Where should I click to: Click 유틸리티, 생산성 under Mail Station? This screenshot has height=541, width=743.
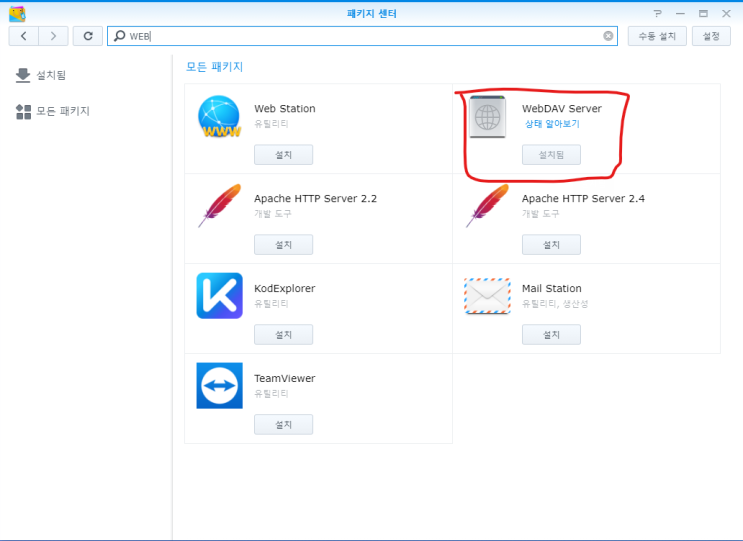555,304
